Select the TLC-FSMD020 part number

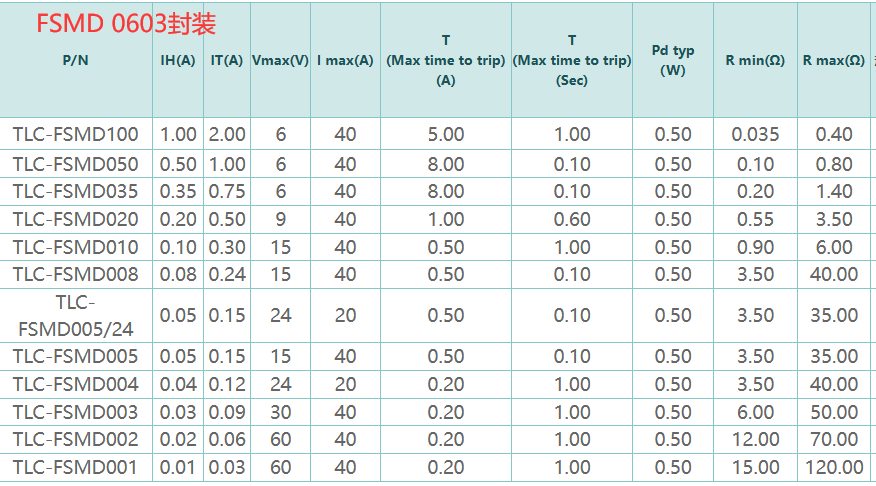[76, 219]
